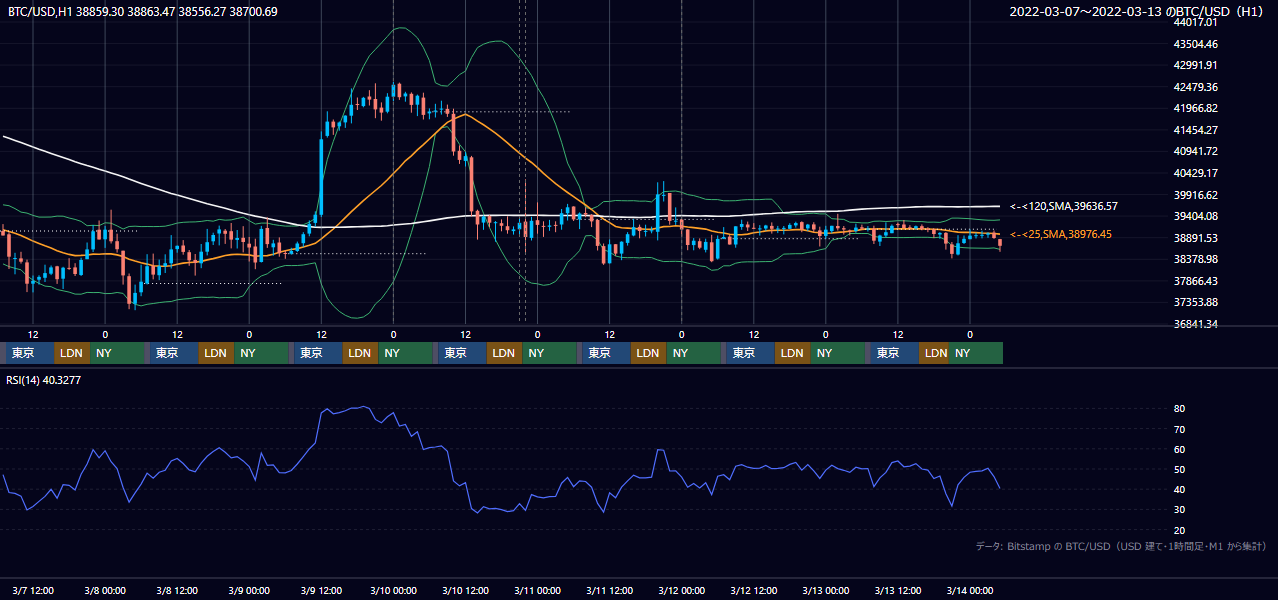Click the 2022-03-07～2022-03-13 date range title

(x=1138, y=12)
